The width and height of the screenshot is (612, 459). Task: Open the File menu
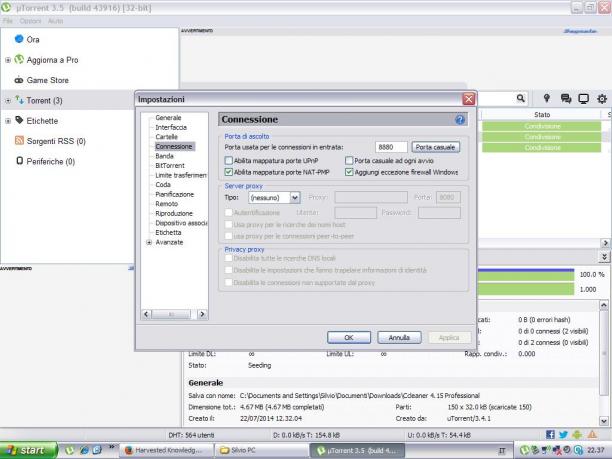[x=8, y=21]
